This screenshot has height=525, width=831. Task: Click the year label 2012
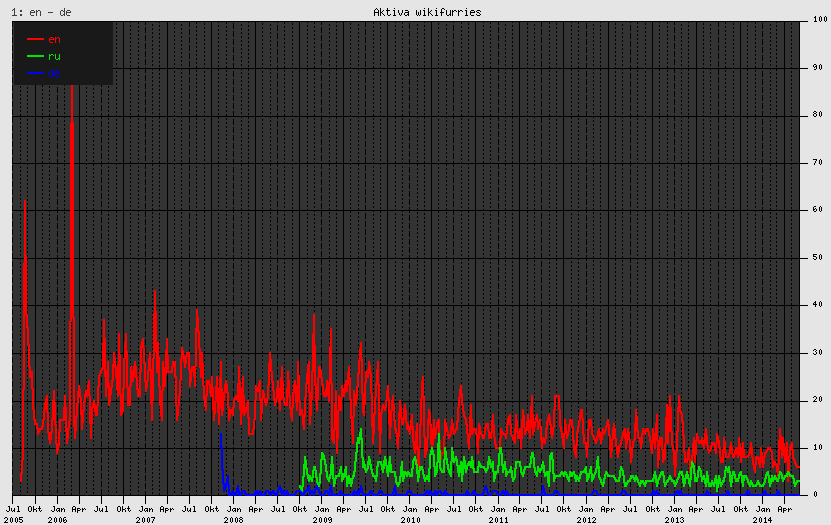(x=586, y=520)
